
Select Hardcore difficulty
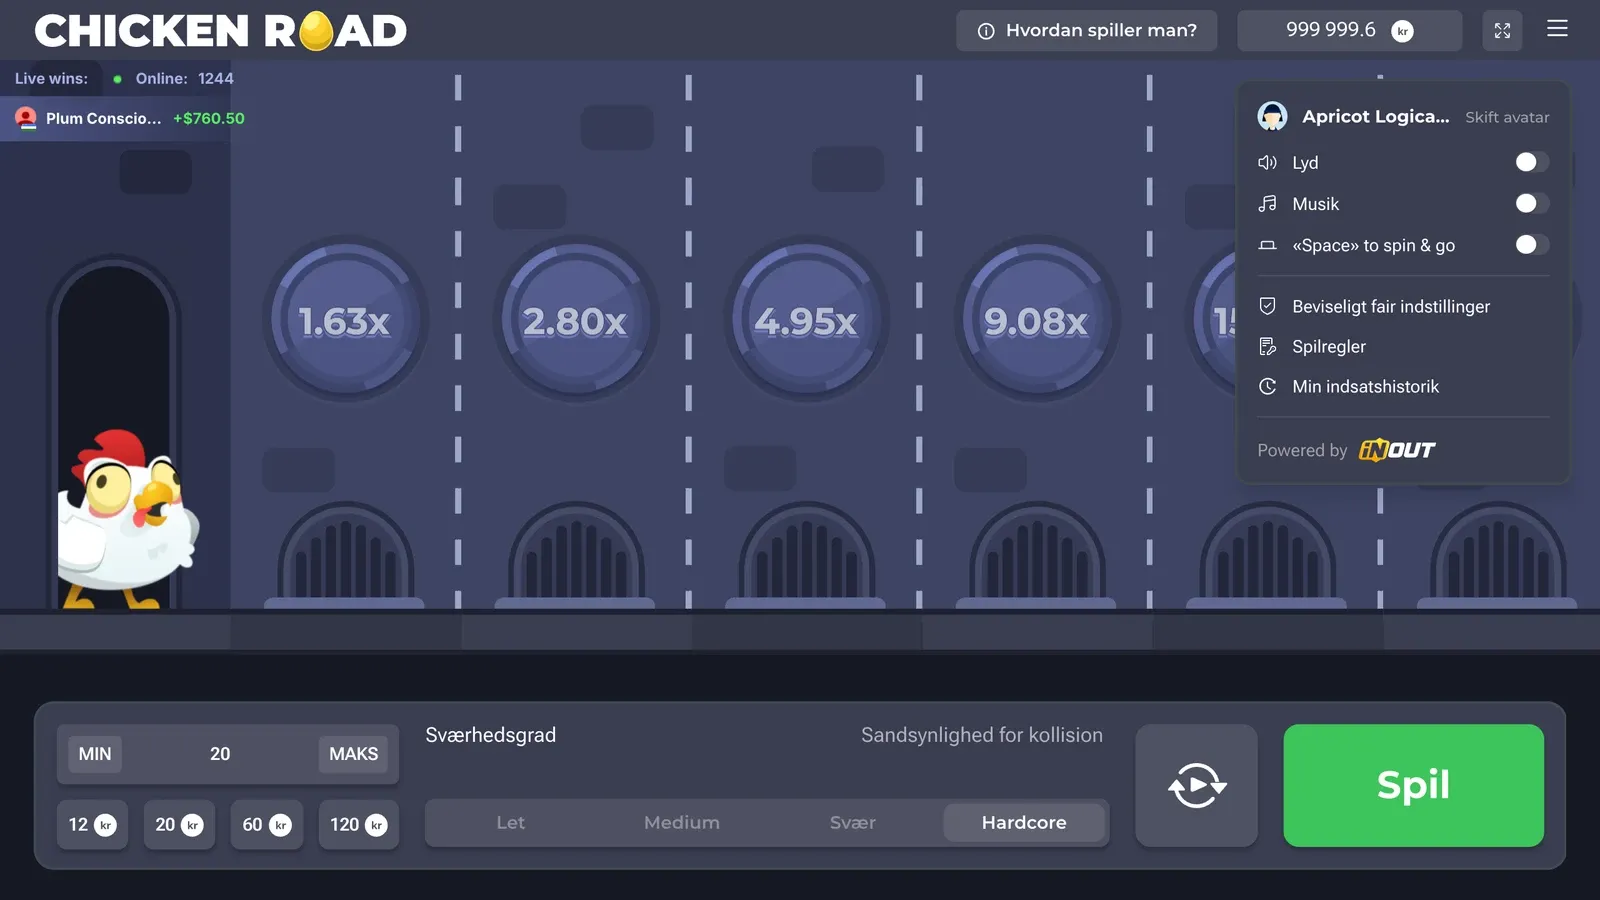[x=1024, y=823]
